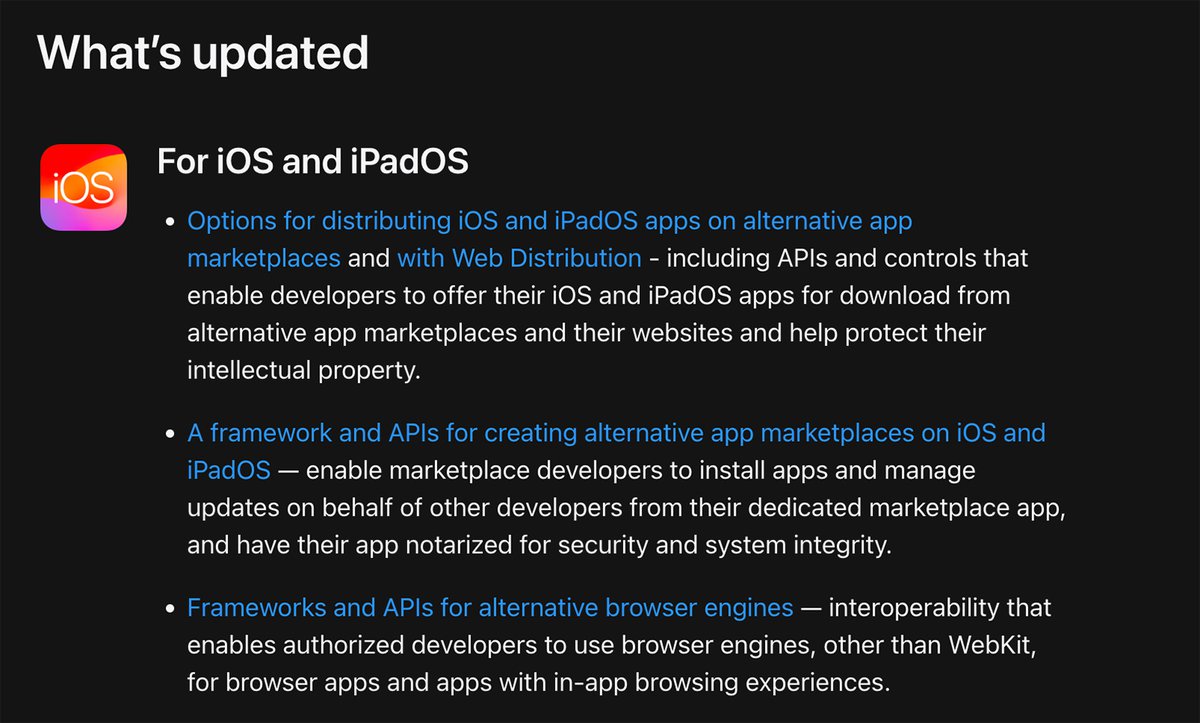Image resolution: width=1200 pixels, height=723 pixels.
Task: Open the alternative app marketplaces distribution link
Action: tap(549, 220)
